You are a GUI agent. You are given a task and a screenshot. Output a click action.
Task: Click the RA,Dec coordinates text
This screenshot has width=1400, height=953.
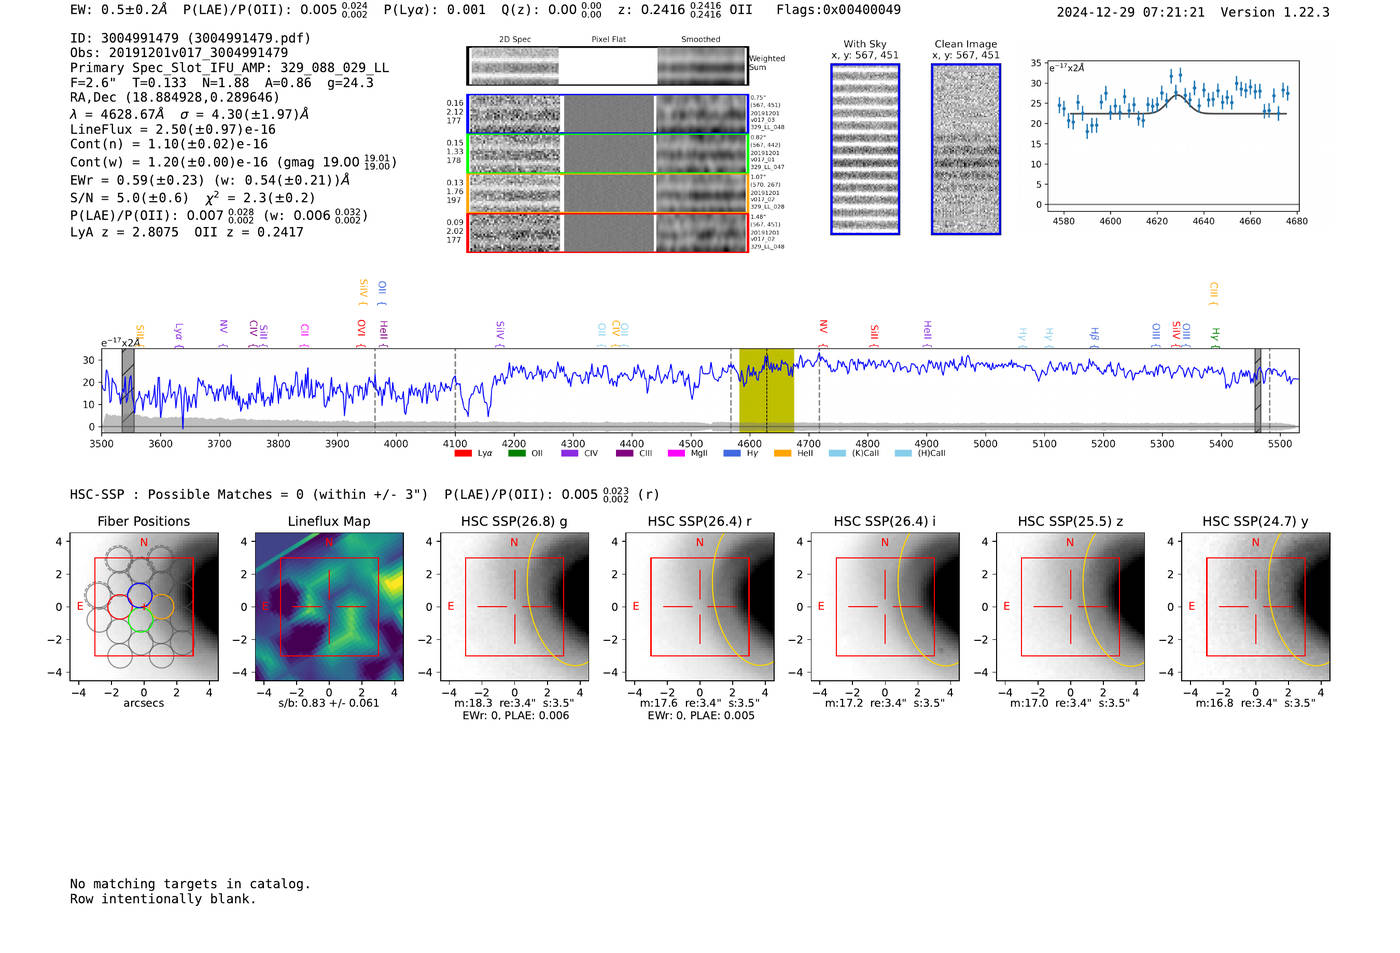[175, 98]
